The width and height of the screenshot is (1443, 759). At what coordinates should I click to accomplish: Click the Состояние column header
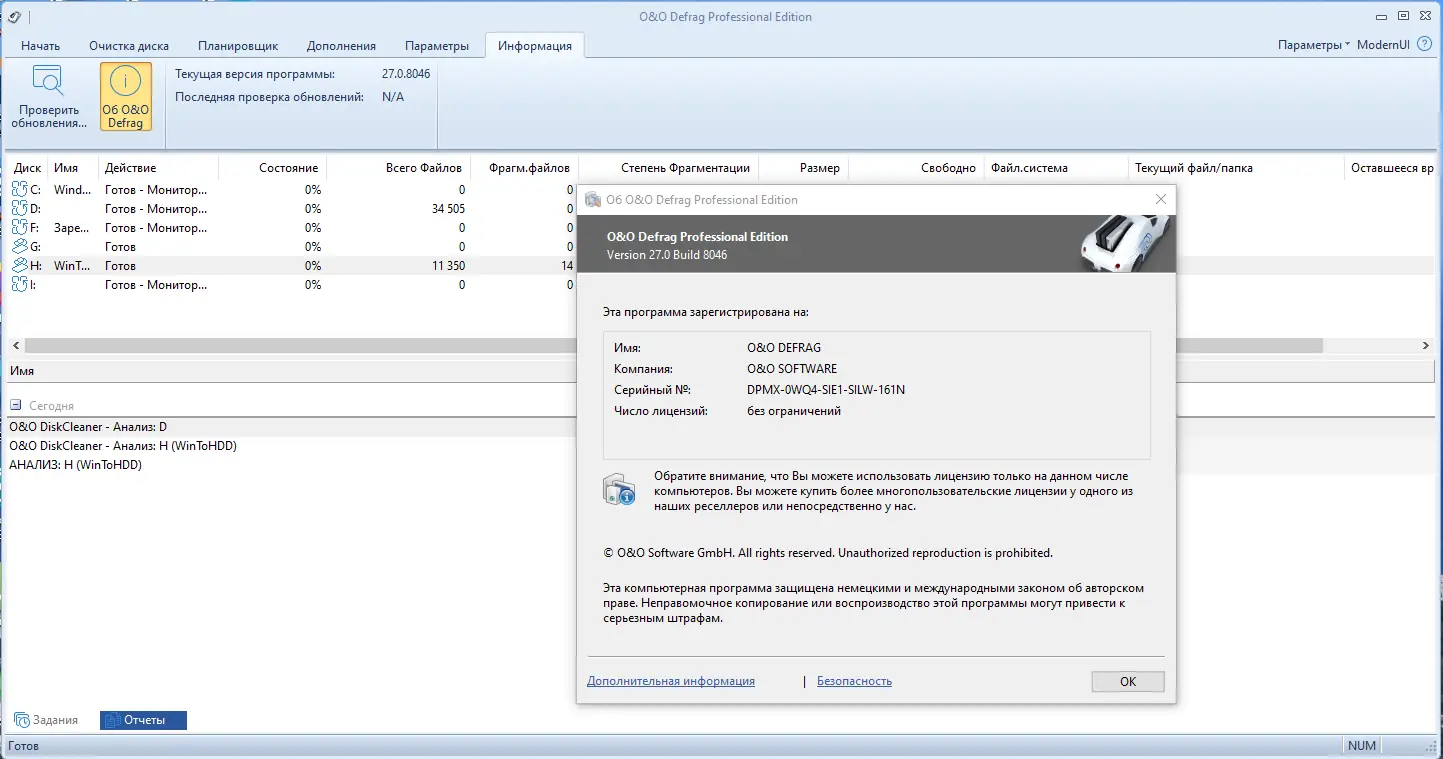click(x=273, y=168)
